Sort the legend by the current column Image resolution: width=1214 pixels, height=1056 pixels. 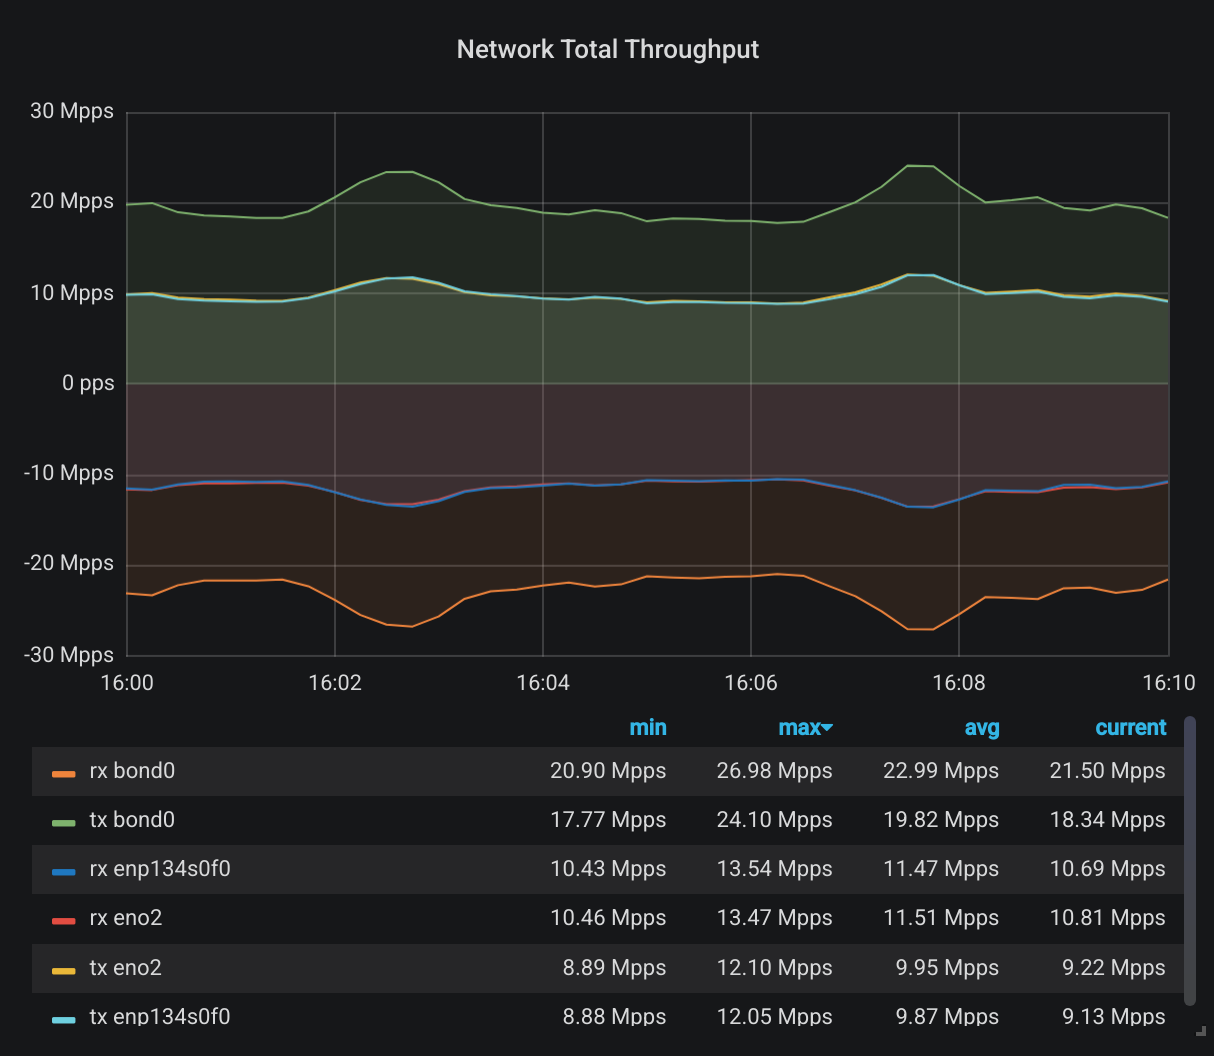click(x=1131, y=727)
